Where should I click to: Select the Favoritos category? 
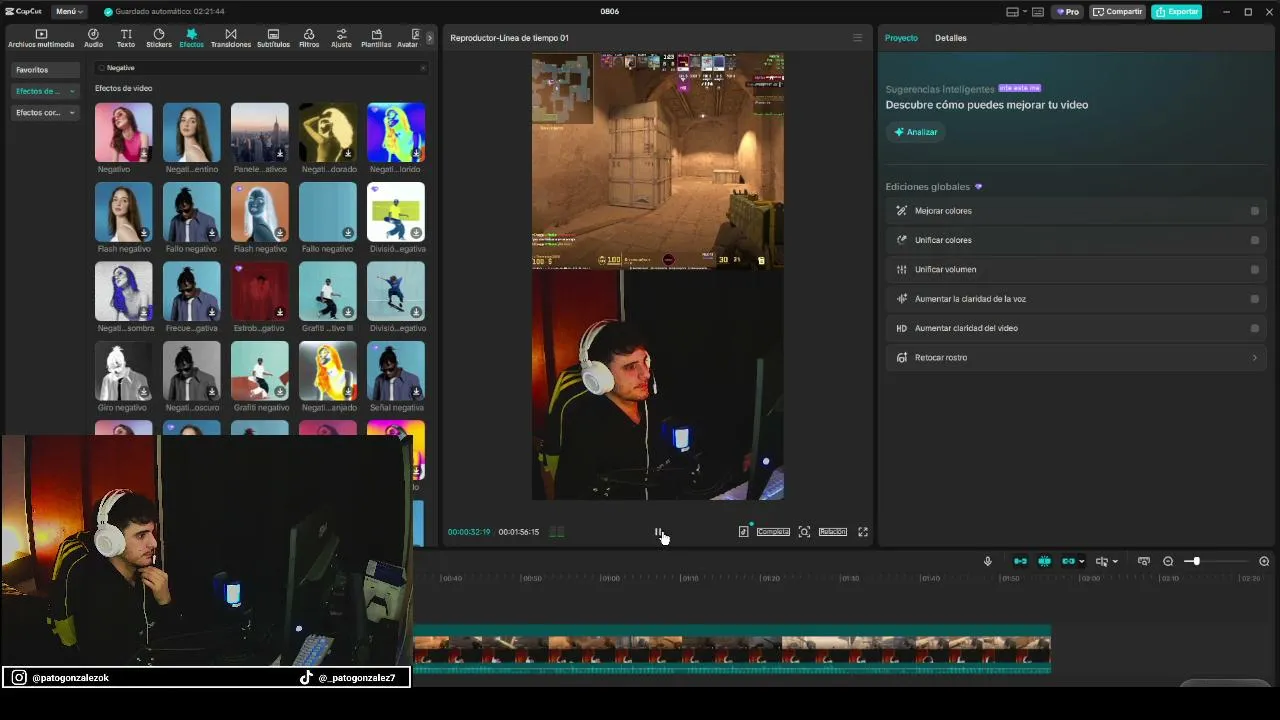click(45, 70)
